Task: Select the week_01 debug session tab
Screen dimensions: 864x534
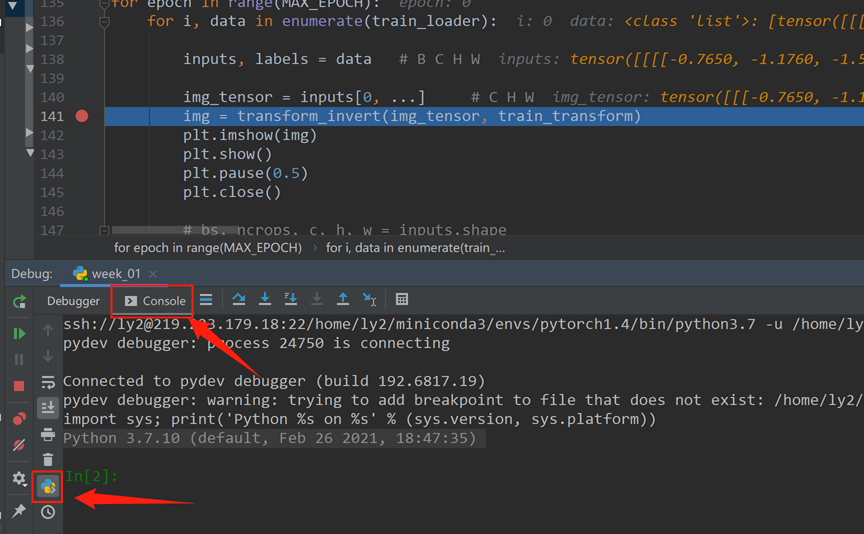Action: pos(107,273)
